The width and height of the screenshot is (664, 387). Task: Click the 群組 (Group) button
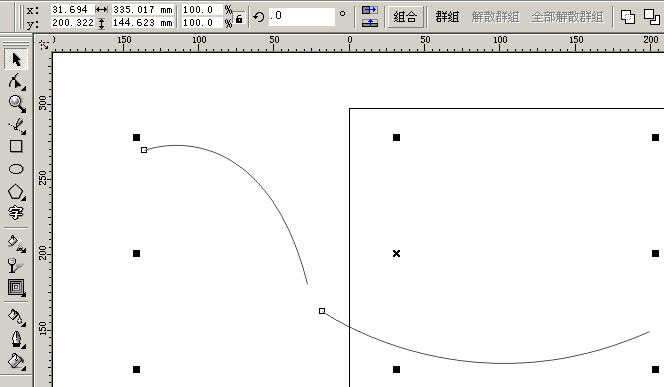[447, 17]
